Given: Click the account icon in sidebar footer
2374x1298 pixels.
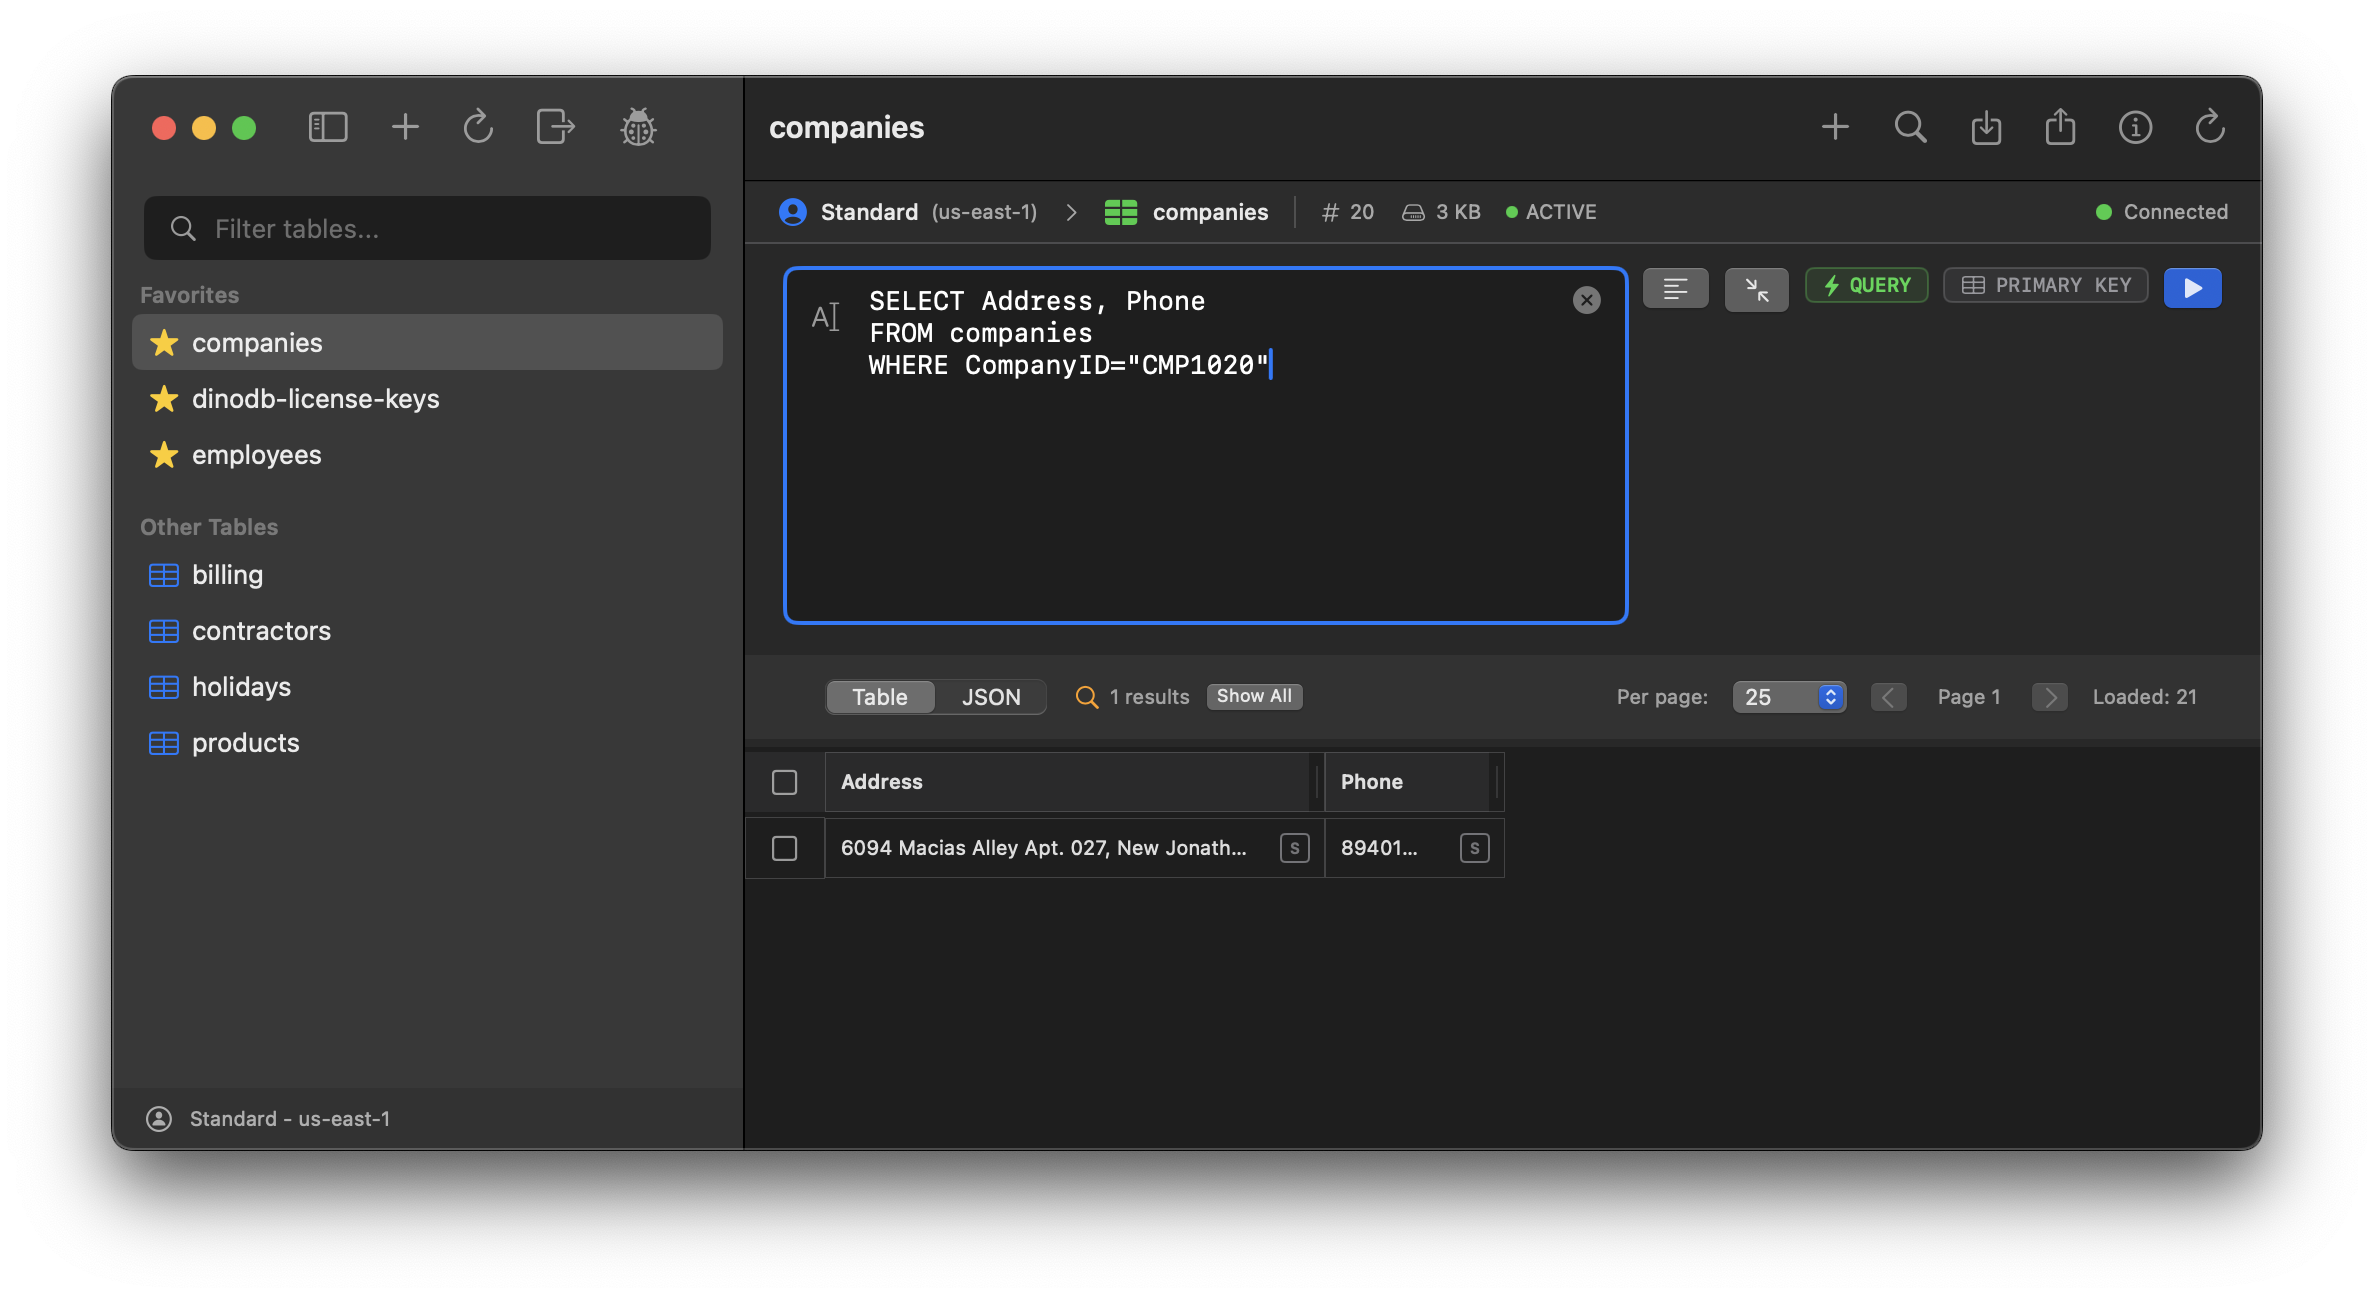Looking at the screenshot, I should [159, 1119].
